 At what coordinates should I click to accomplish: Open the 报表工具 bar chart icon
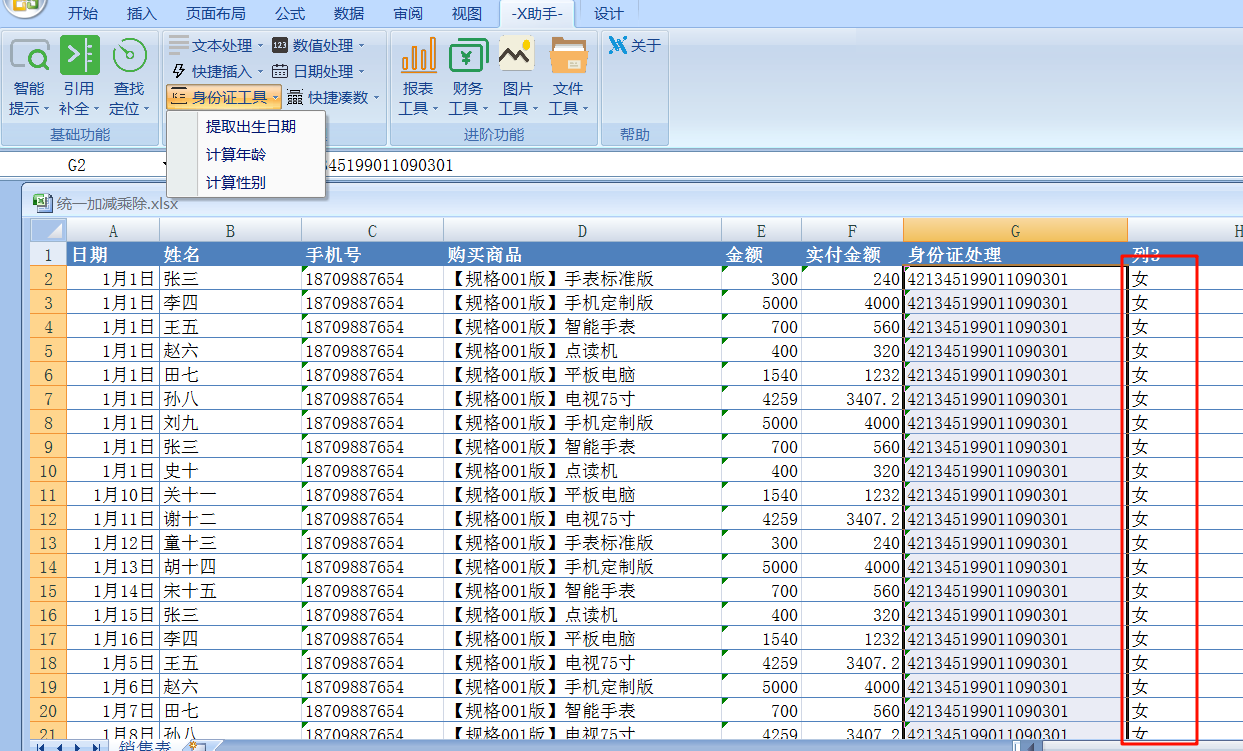pyautogui.click(x=418, y=55)
